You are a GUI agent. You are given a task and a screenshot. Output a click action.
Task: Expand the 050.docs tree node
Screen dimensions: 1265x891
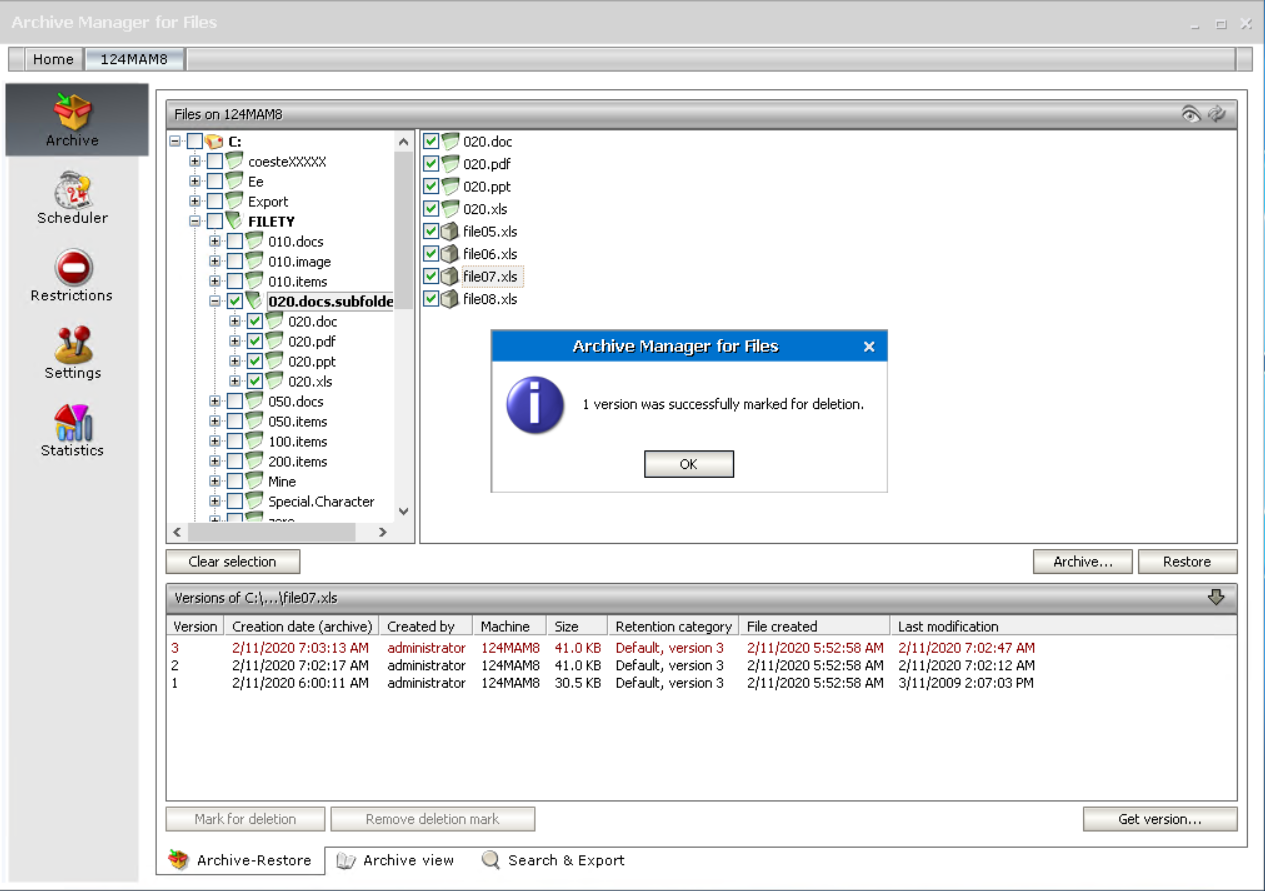click(x=215, y=401)
